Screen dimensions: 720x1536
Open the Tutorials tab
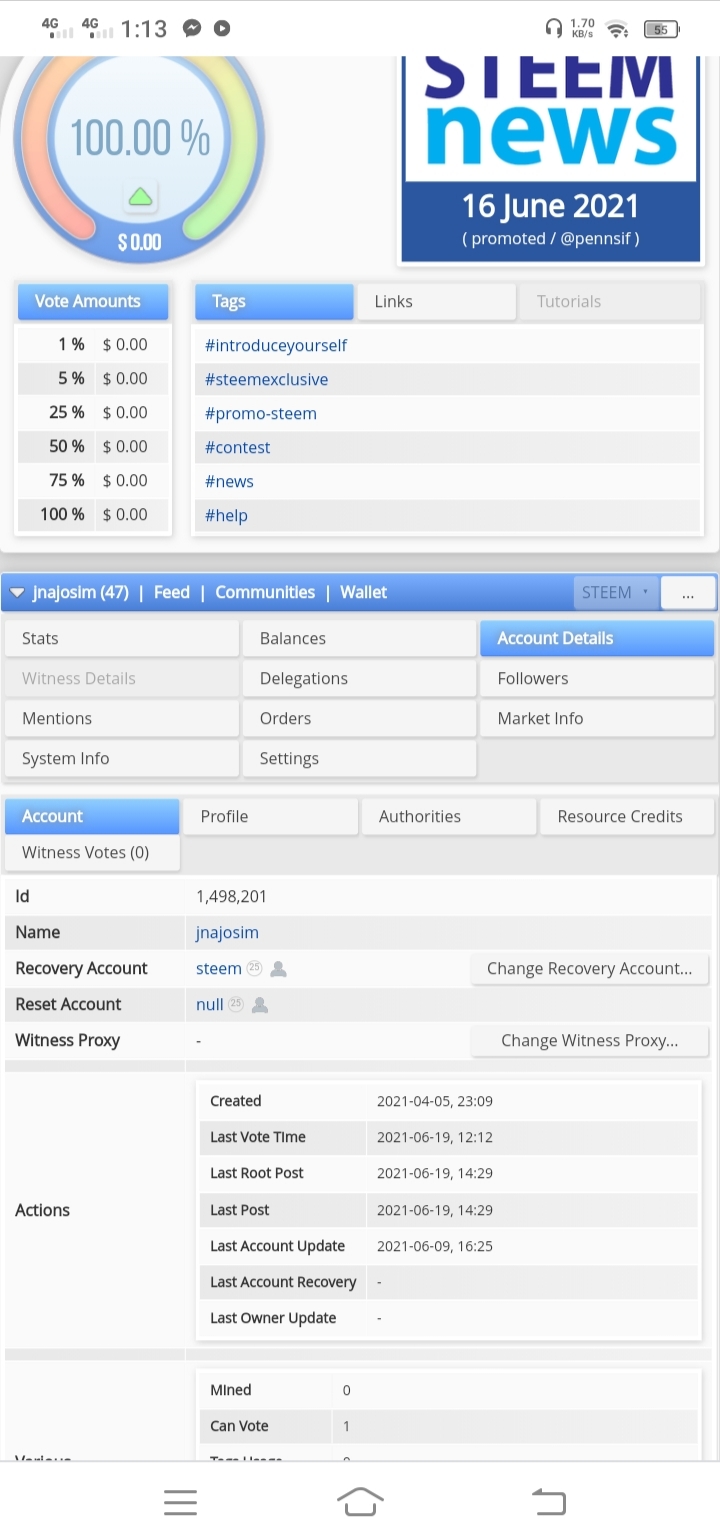pos(609,301)
